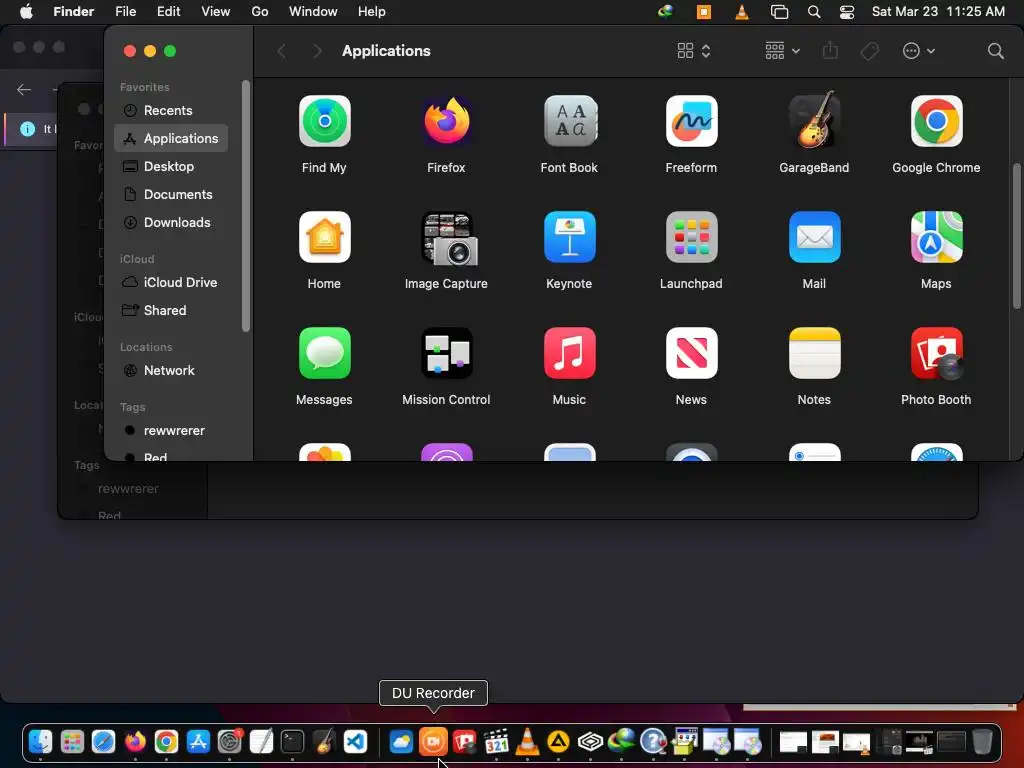Click the Finder sidebar scrollbar
The height and width of the screenshot is (768, 1024).
click(246, 206)
